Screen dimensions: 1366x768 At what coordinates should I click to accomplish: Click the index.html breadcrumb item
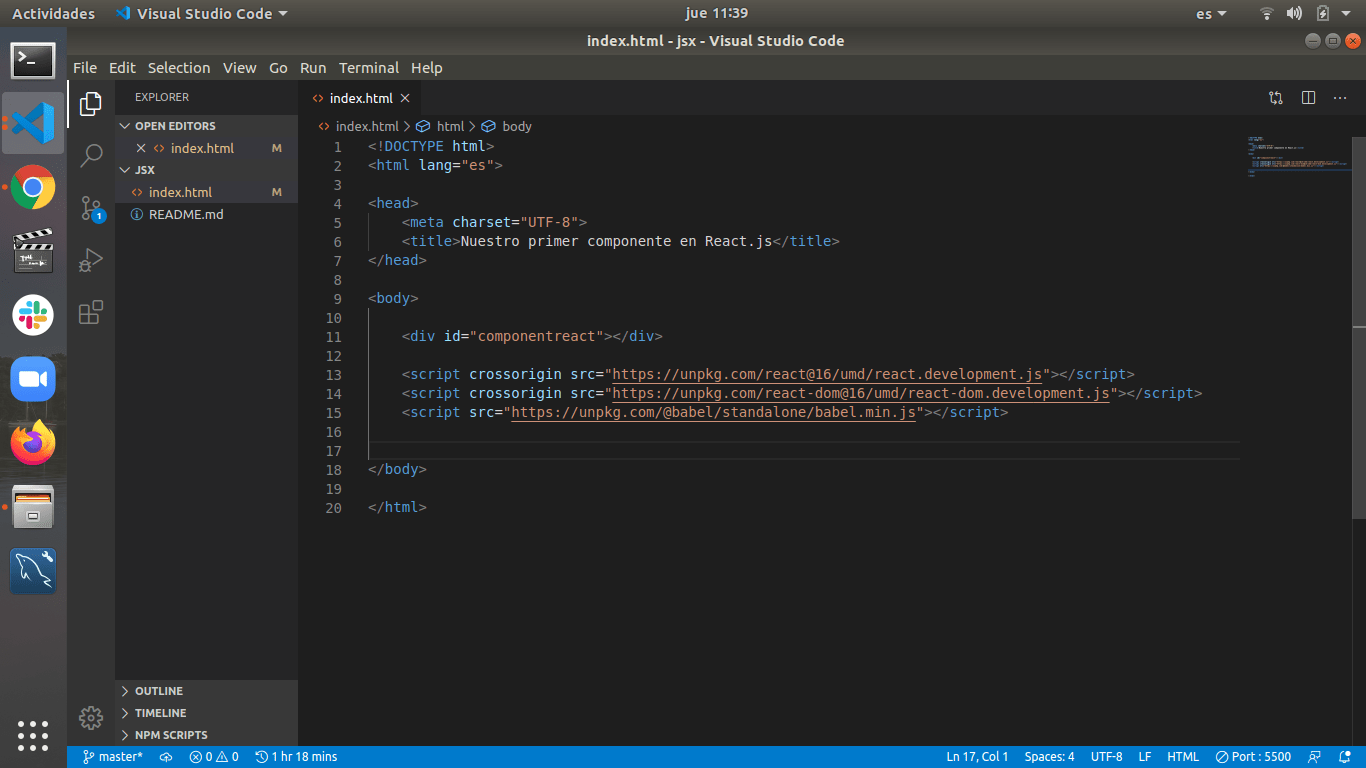tap(358, 126)
